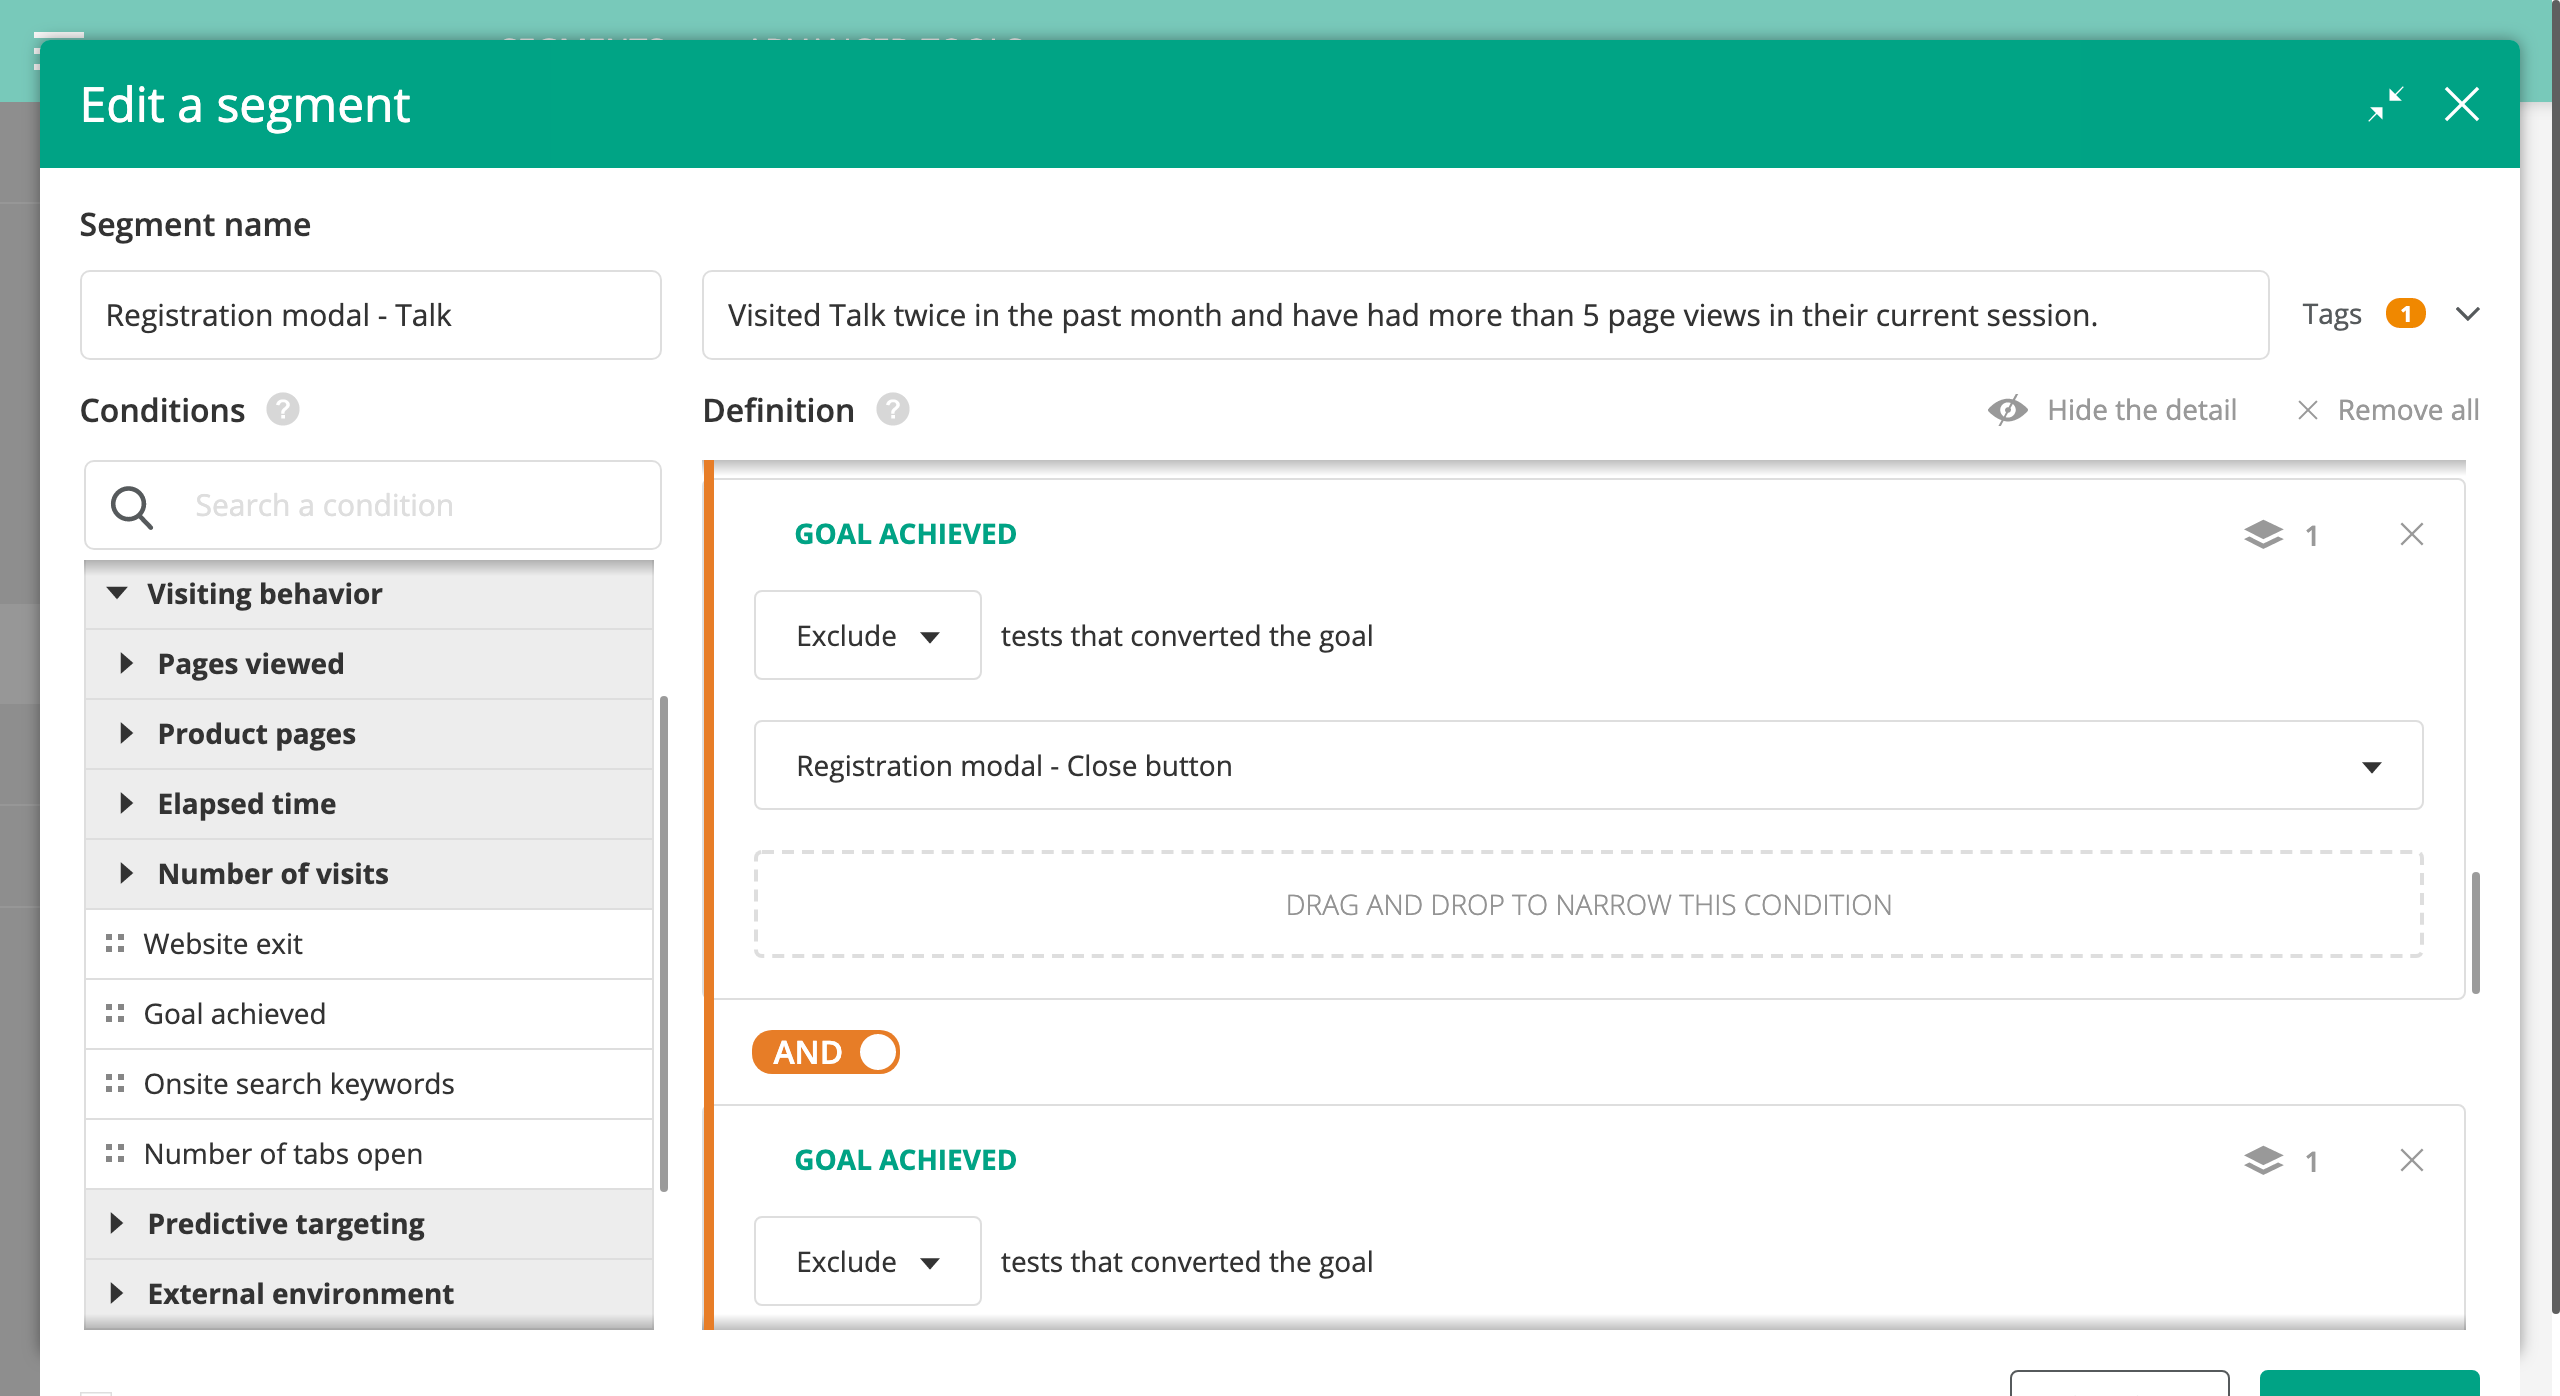Remove the first Goal Achieved condition
This screenshot has width=2560, height=1396.
2411,535
